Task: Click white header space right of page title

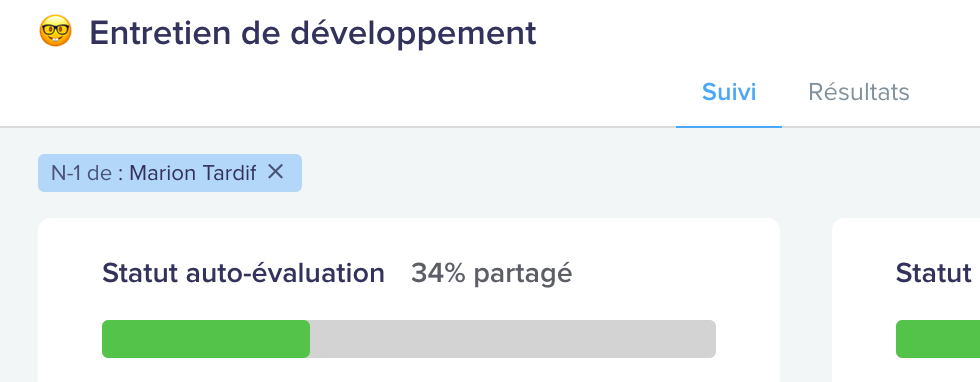Action: tap(750, 31)
